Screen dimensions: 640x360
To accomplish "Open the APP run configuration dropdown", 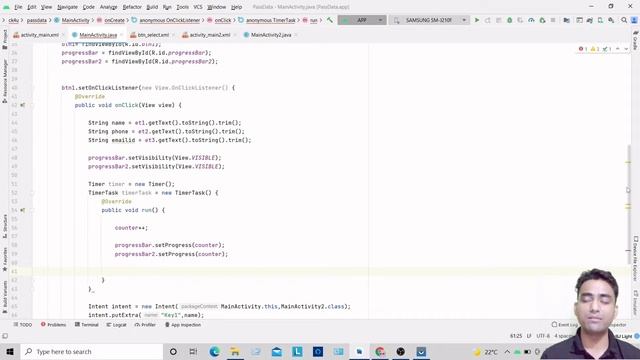I will point(362,20).
